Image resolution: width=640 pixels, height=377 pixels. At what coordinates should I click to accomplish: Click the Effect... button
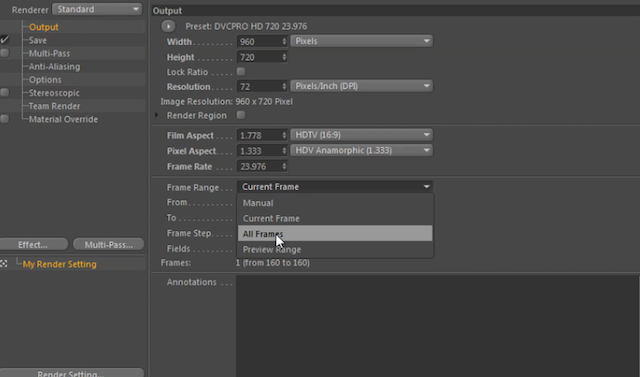(x=33, y=244)
